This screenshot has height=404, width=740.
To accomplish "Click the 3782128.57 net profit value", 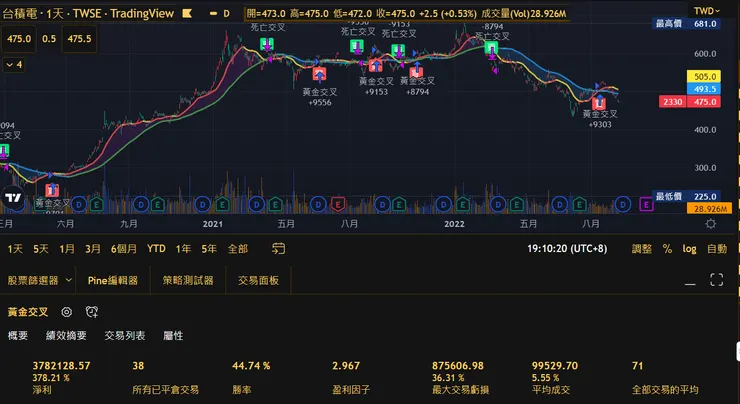I will [61, 366].
